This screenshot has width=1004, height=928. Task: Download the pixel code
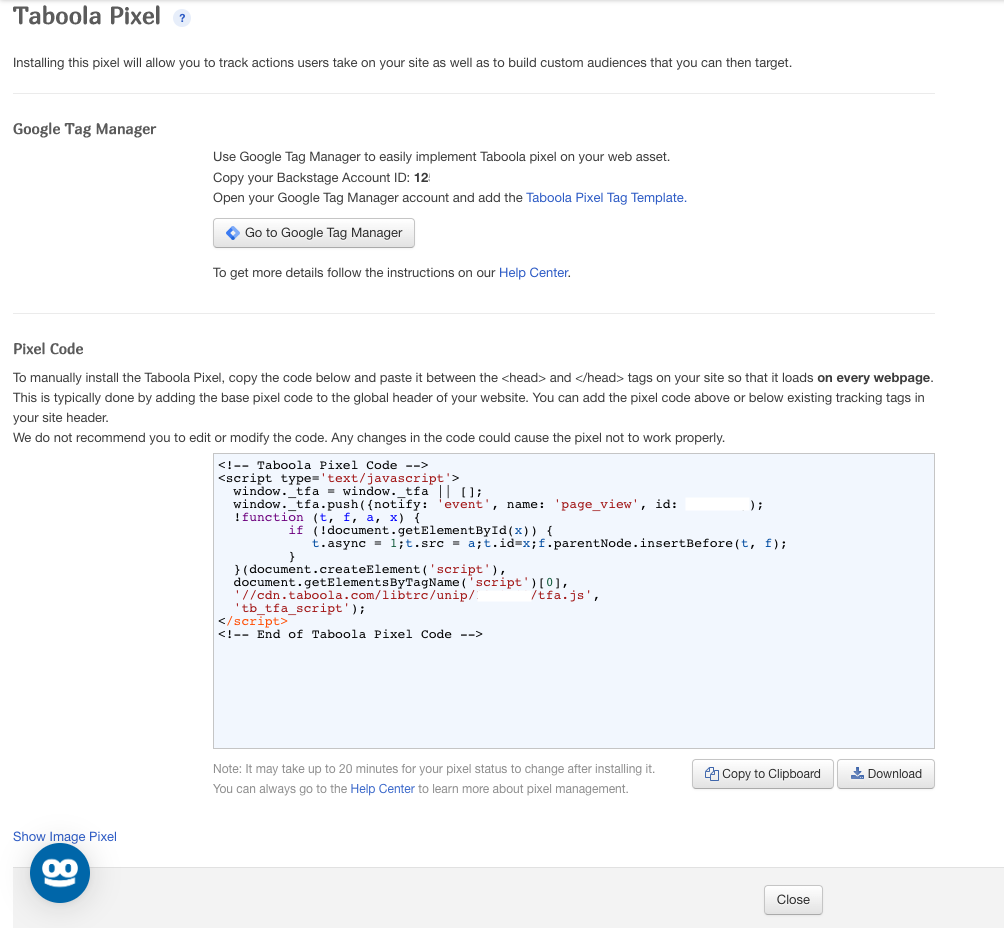point(886,774)
